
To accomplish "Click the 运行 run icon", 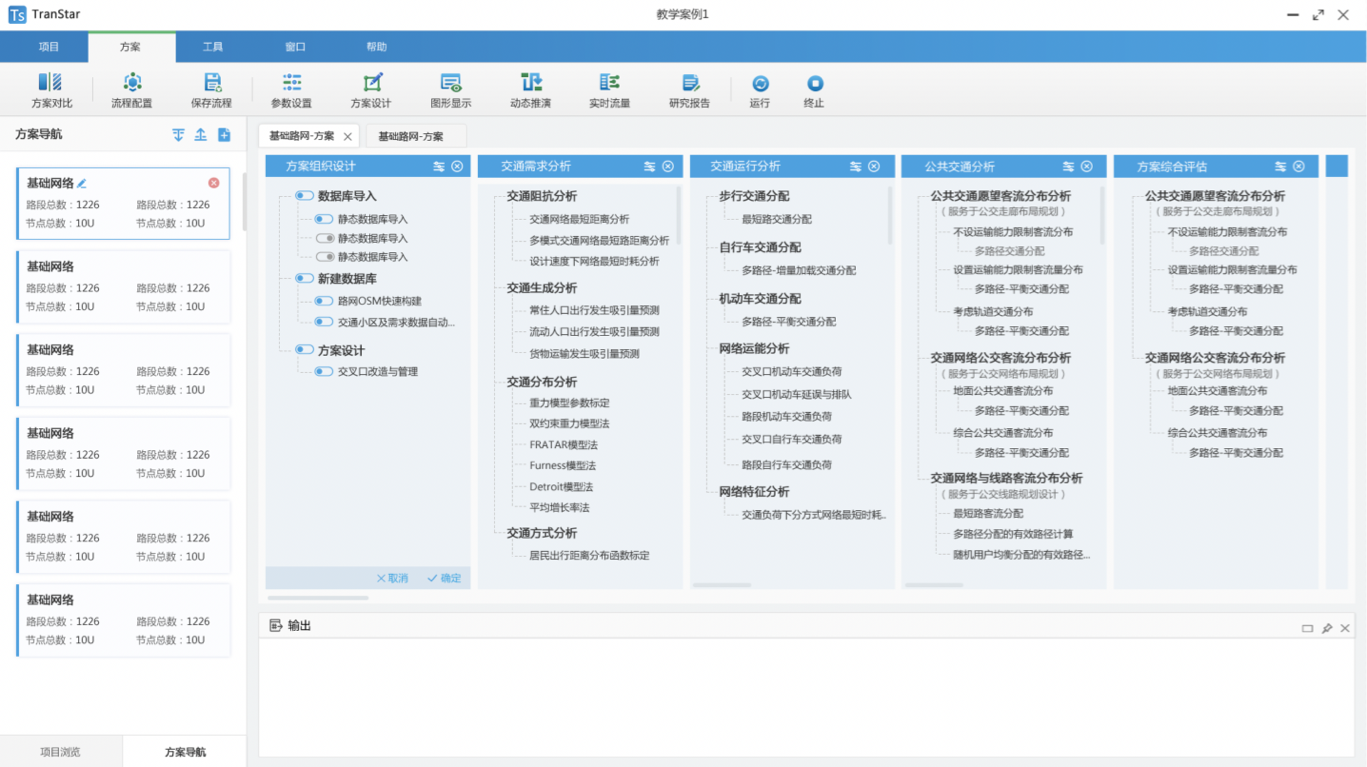I will pos(759,90).
